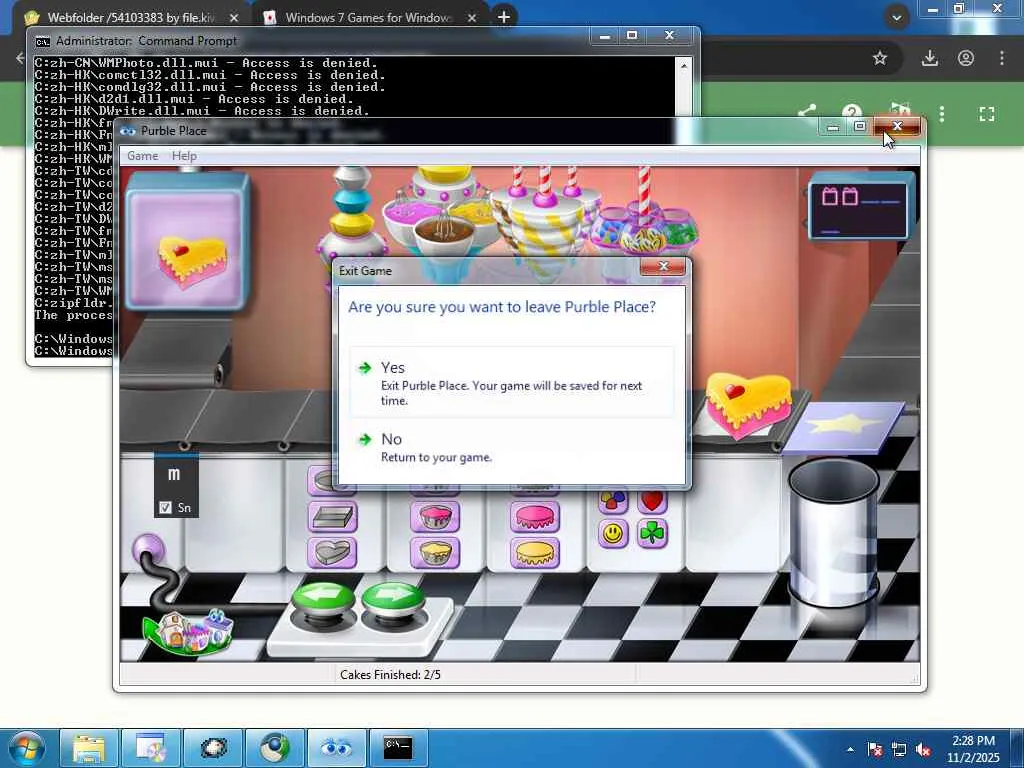This screenshot has width=1024, height=768.
Task: Open the green toolbar more options menu
Action: coord(942,114)
